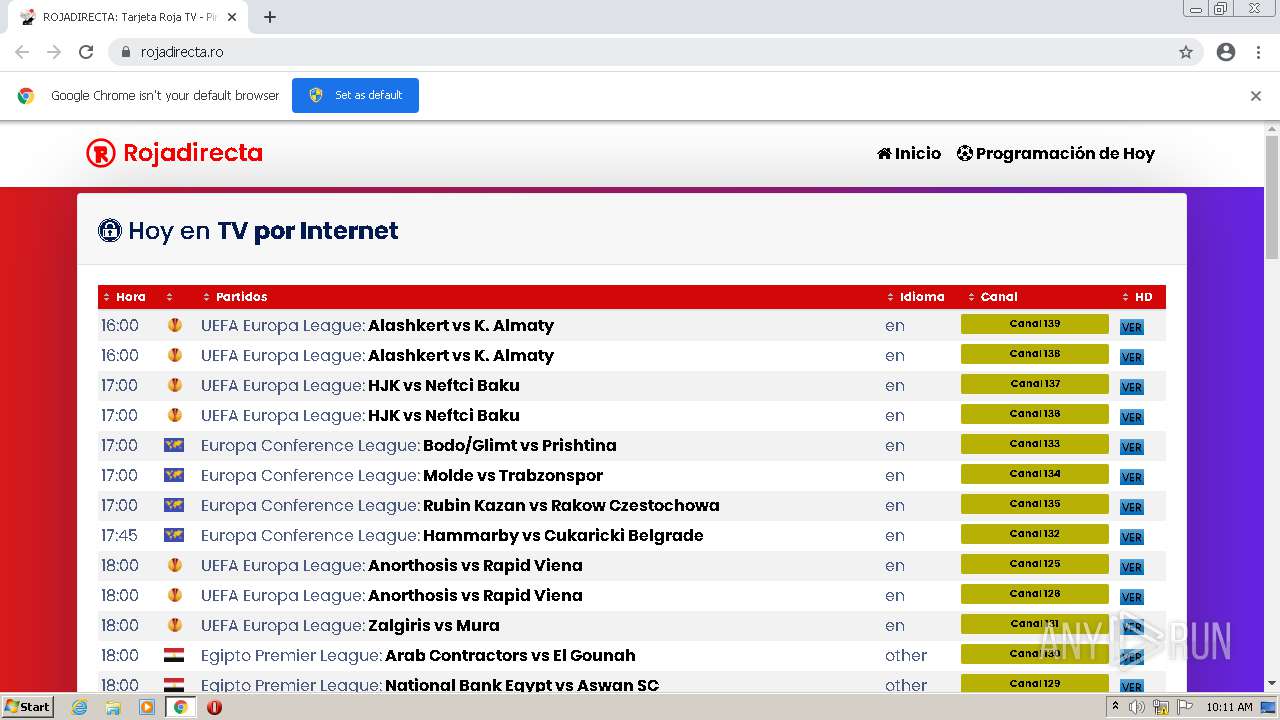The height and width of the screenshot is (720, 1280).
Task: Click the Rubin Kazan vs Rakow Czestochowa match
Action: tap(571, 505)
